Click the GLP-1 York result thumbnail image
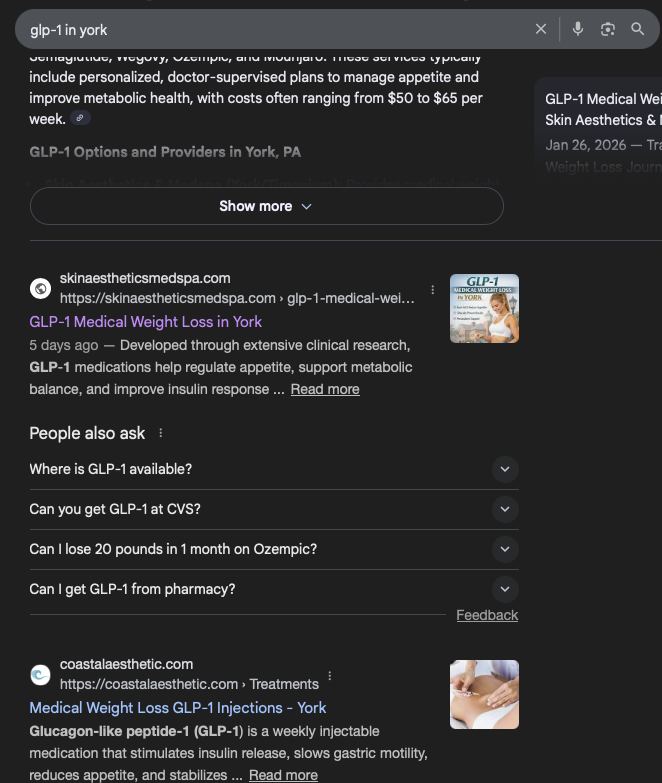The image size is (662, 783). (484, 308)
